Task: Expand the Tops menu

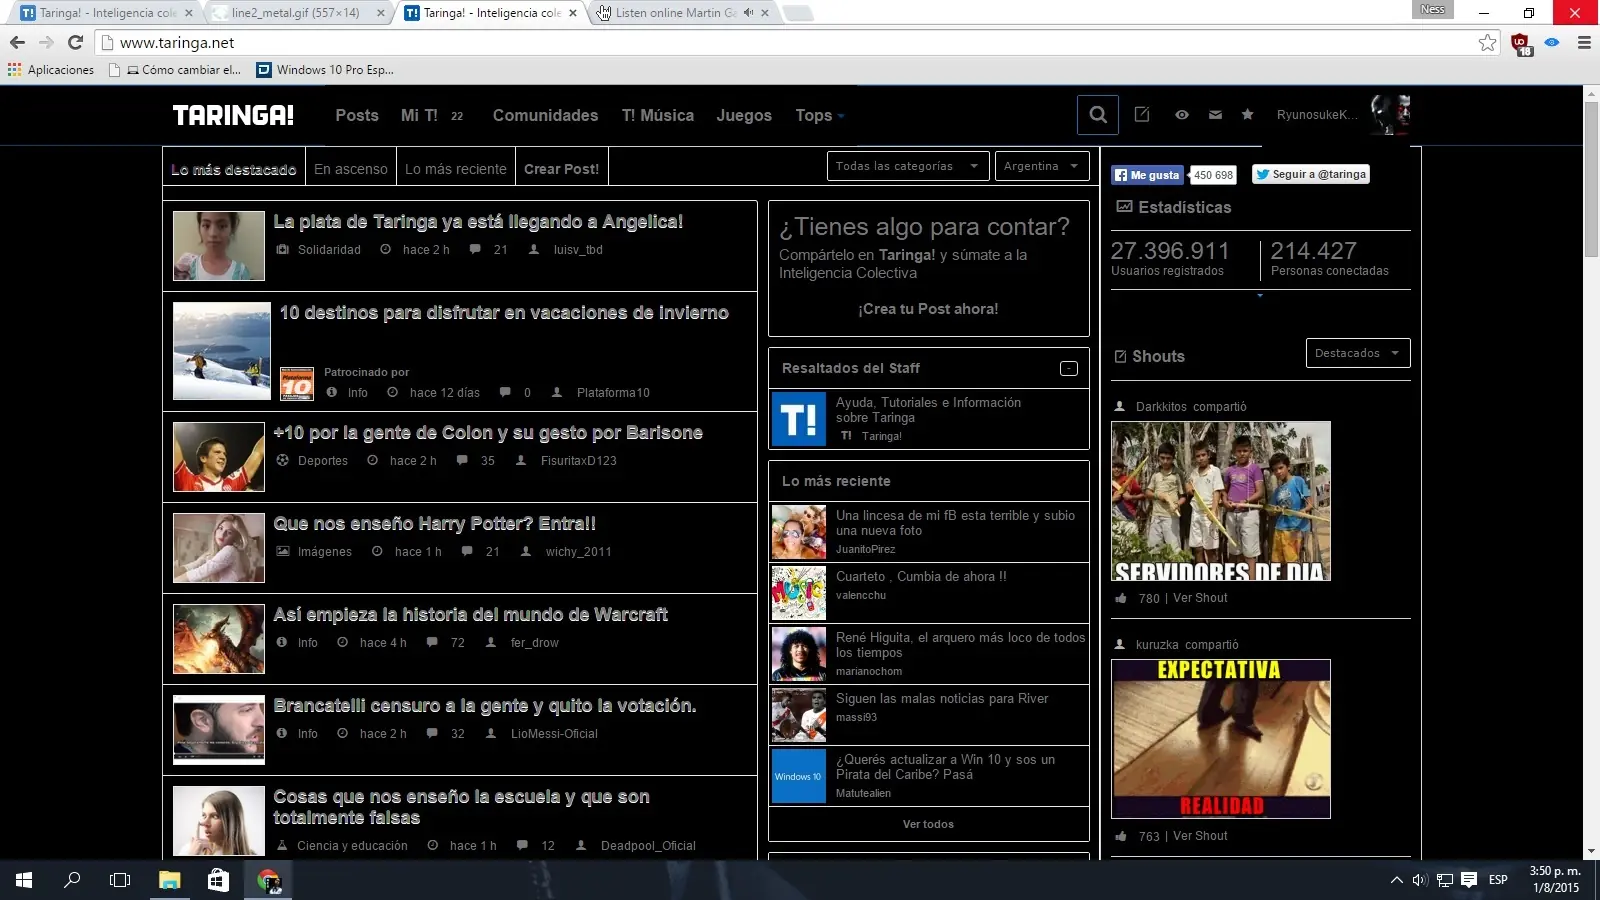Action: [820, 116]
